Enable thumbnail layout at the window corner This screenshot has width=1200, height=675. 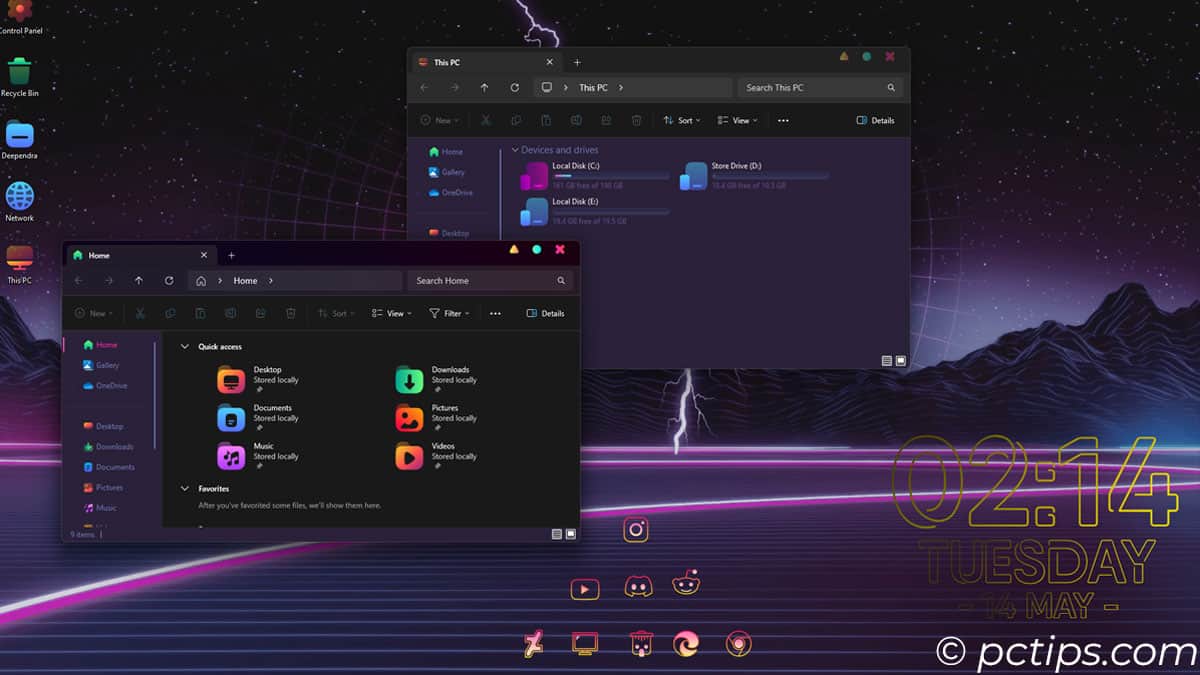click(571, 534)
